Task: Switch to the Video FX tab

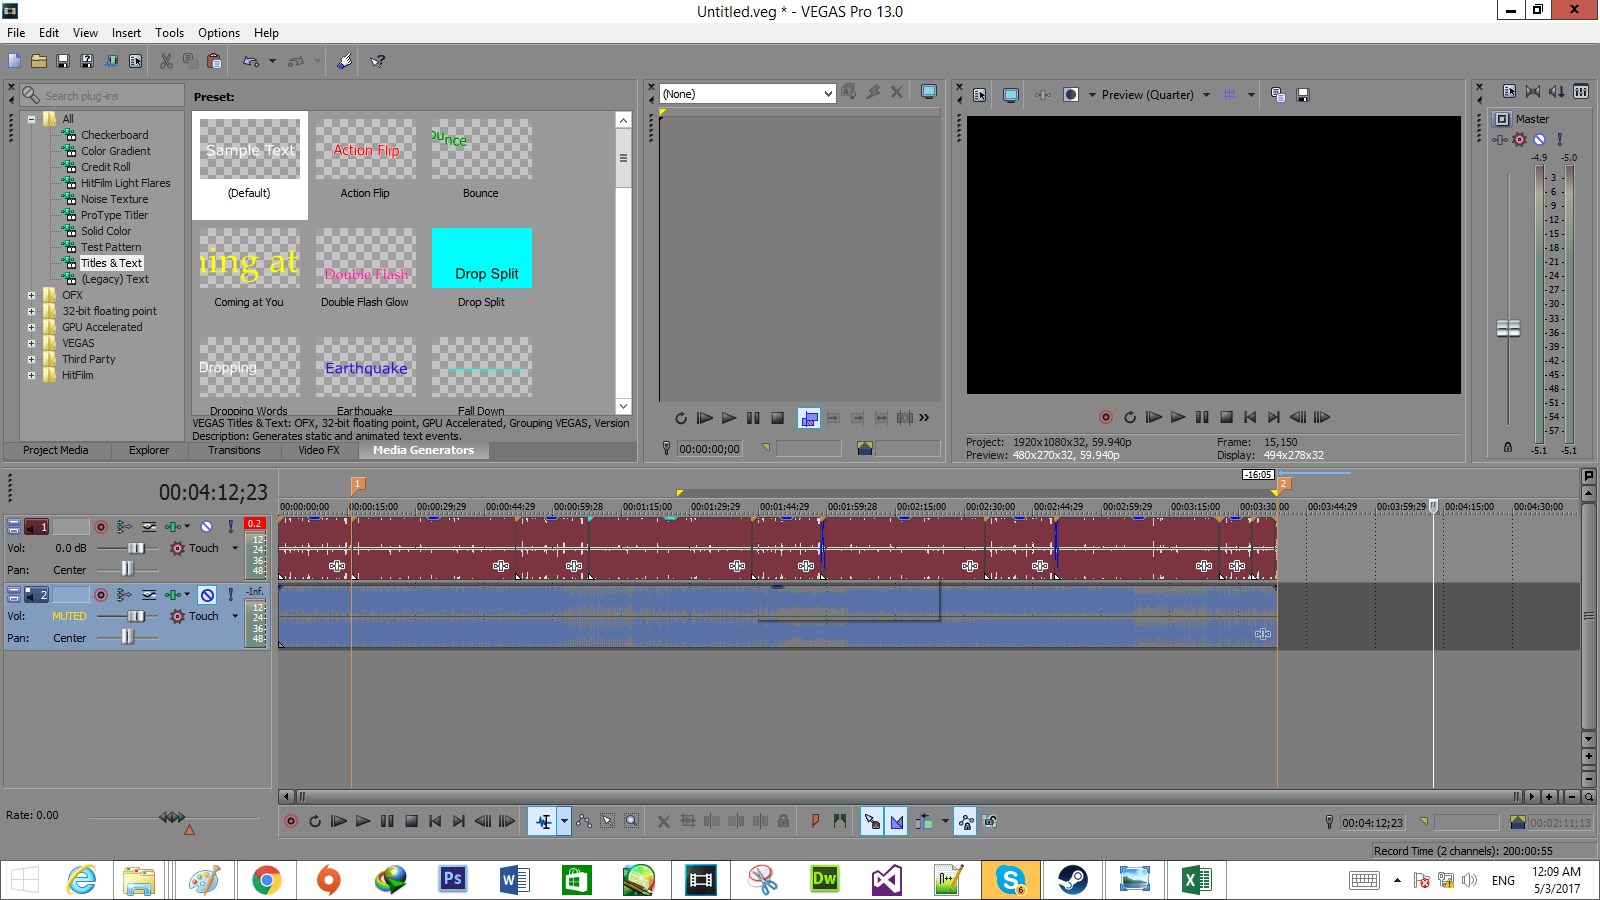Action: pyautogui.click(x=319, y=451)
